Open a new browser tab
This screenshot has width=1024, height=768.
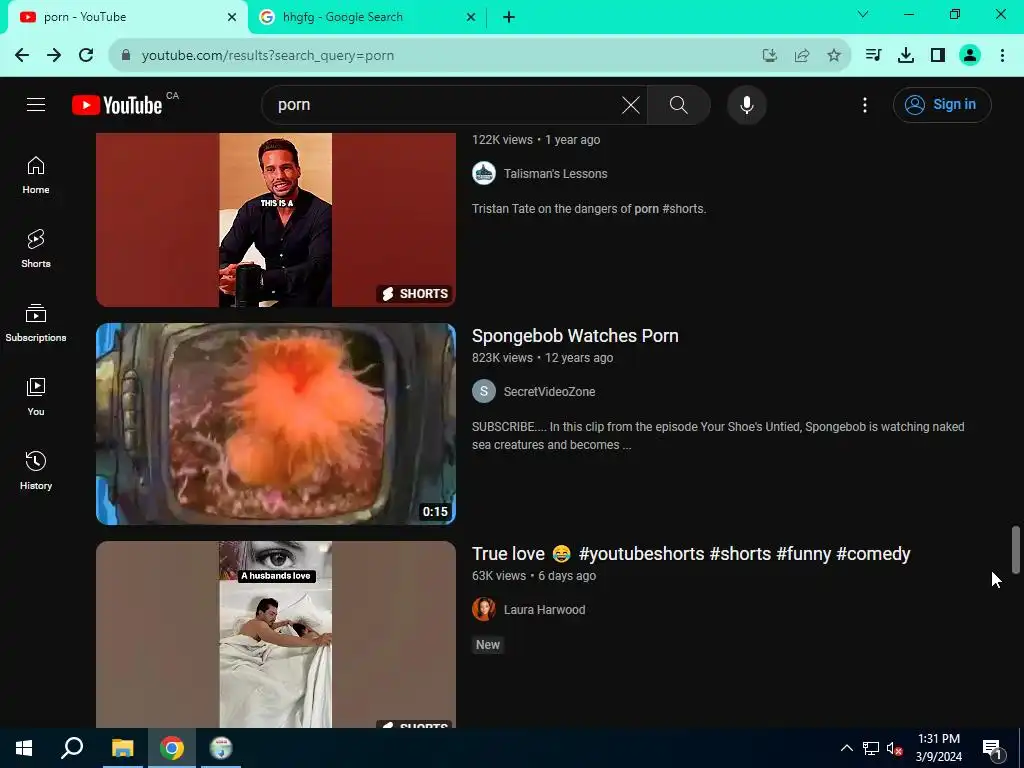(x=509, y=17)
